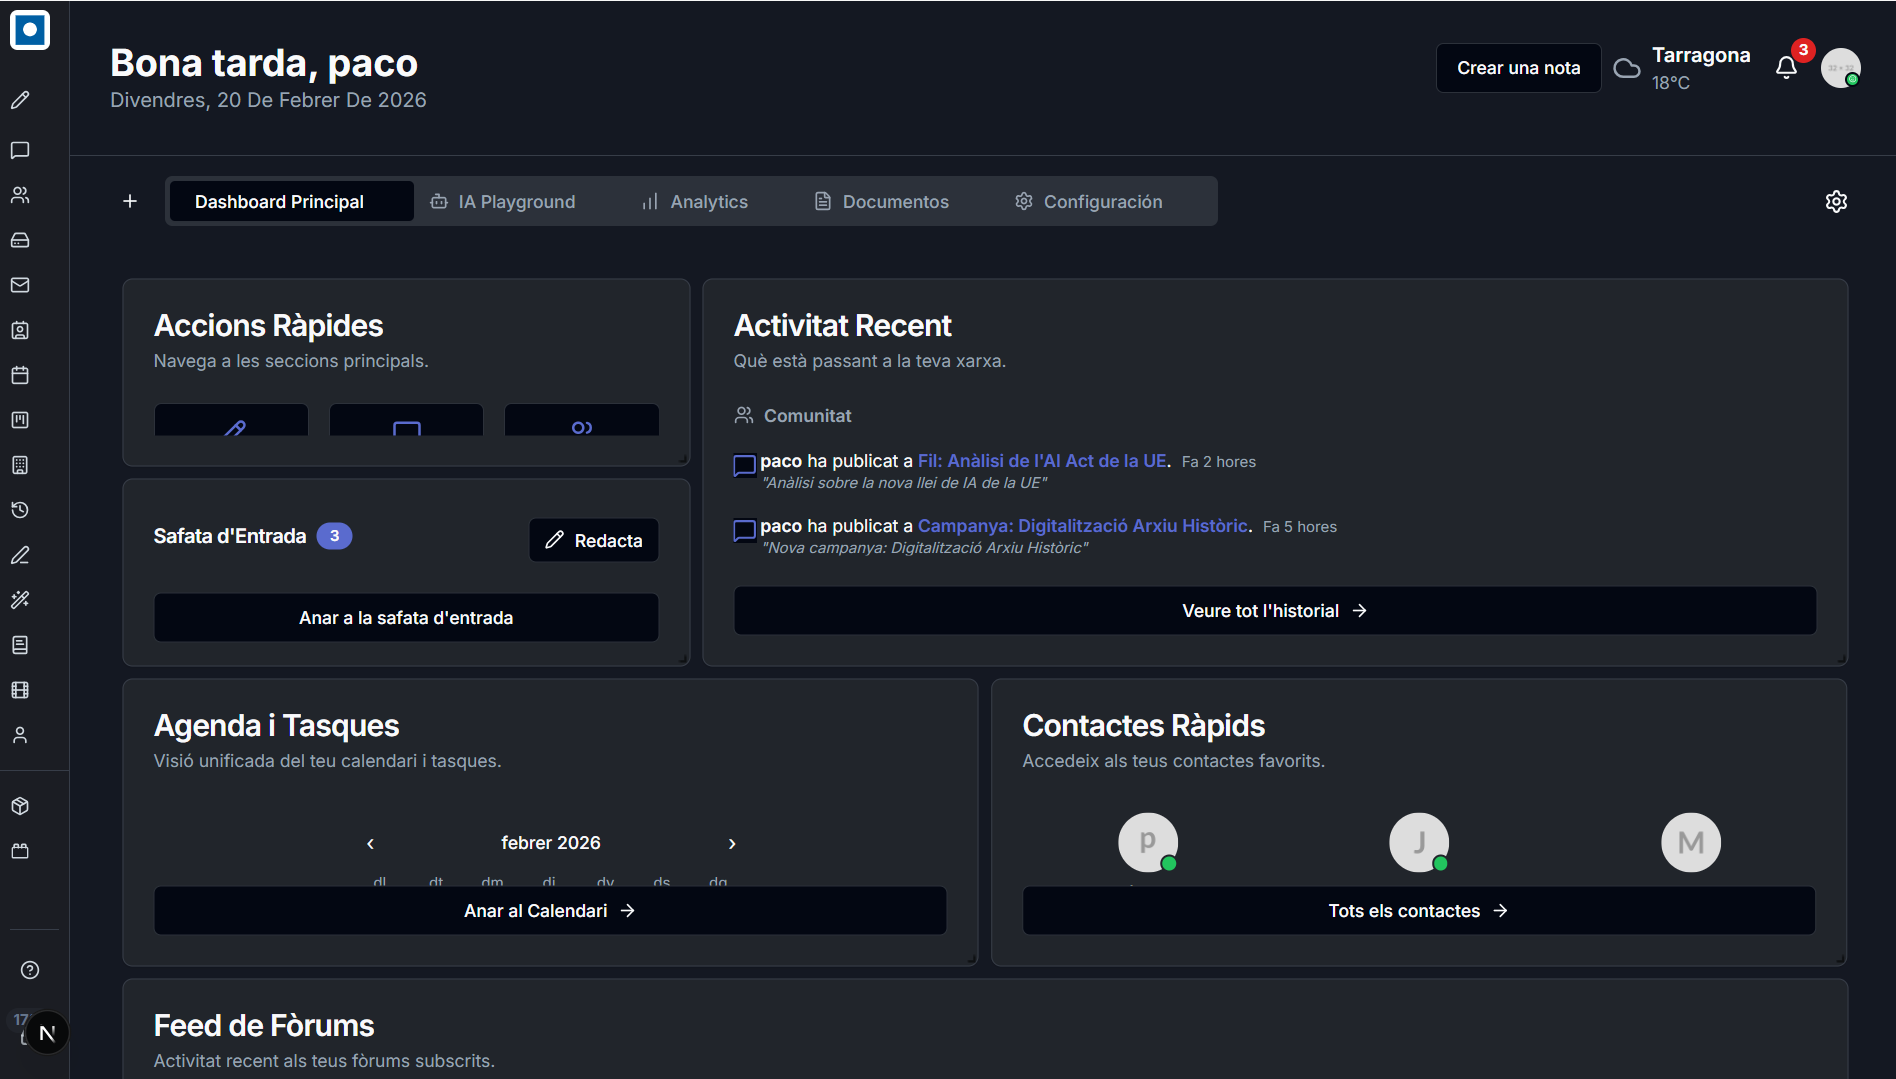1896x1079 pixels.
Task: Click the round N badge at bottom left
Action: [x=47, y=1033]
